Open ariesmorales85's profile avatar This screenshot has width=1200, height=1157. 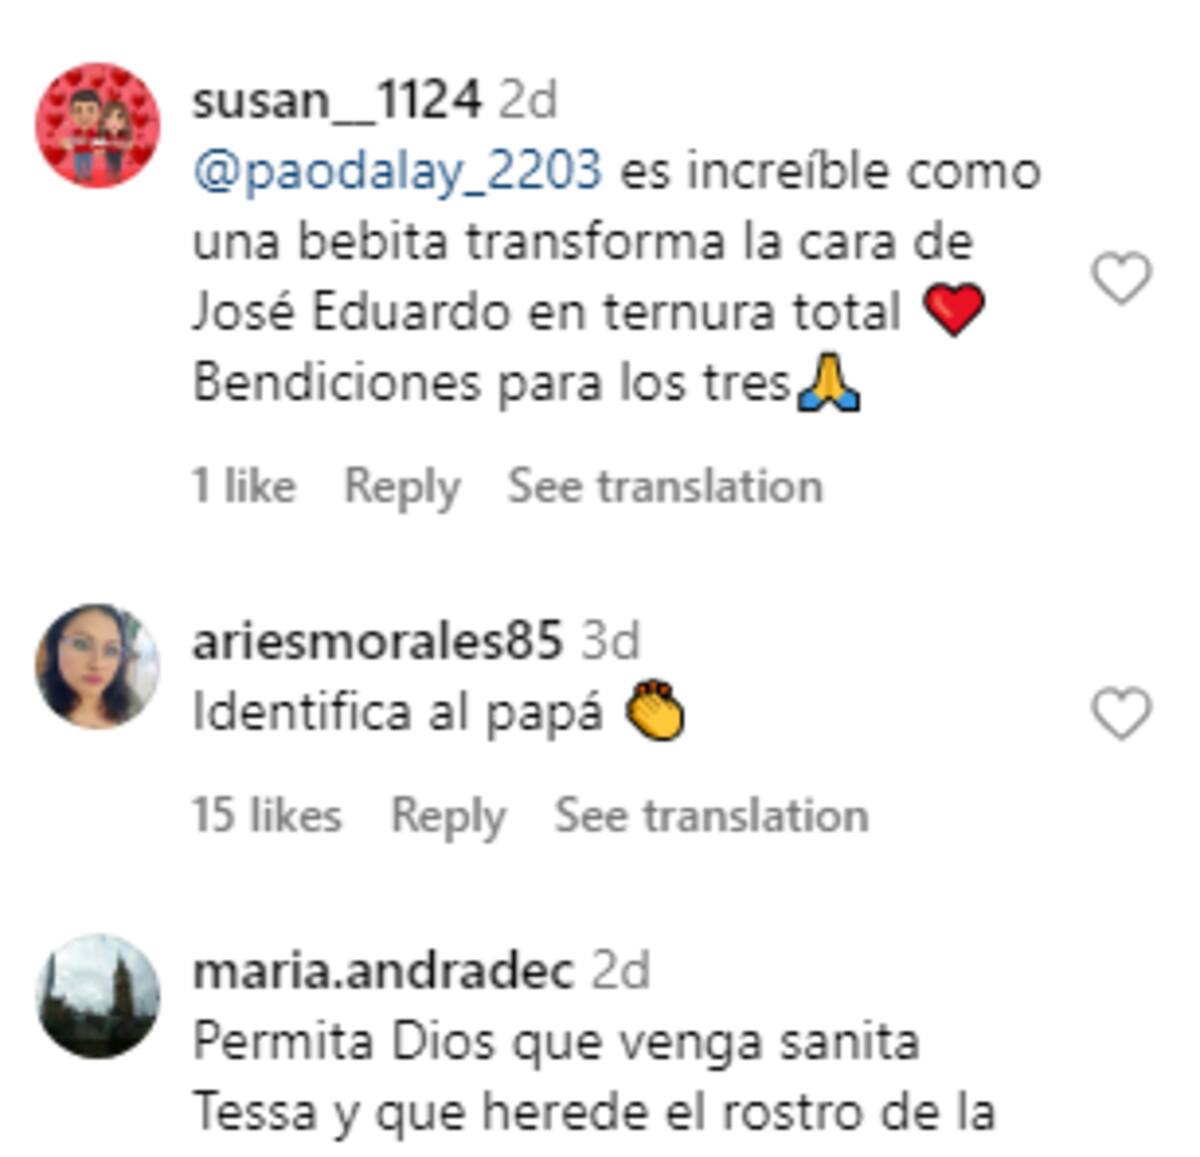coord(97,665)
